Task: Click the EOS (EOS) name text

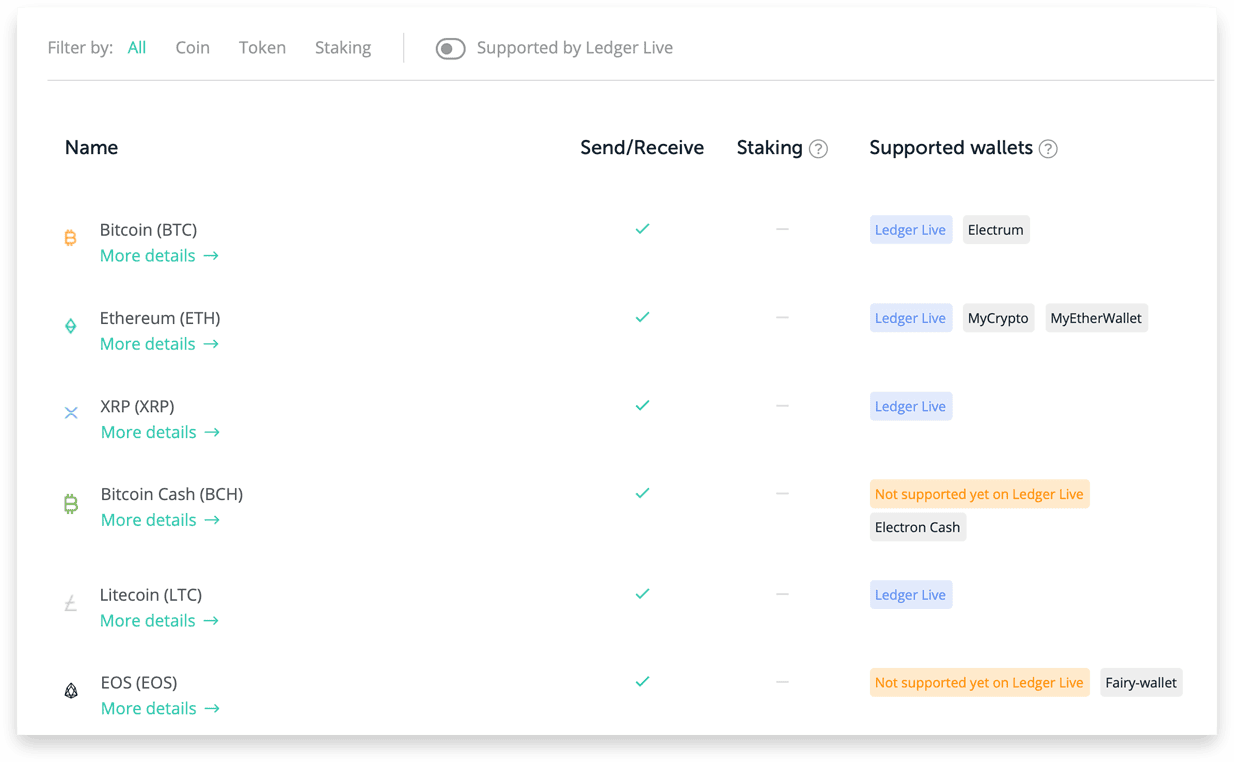Action: click(x=139, y=683)
